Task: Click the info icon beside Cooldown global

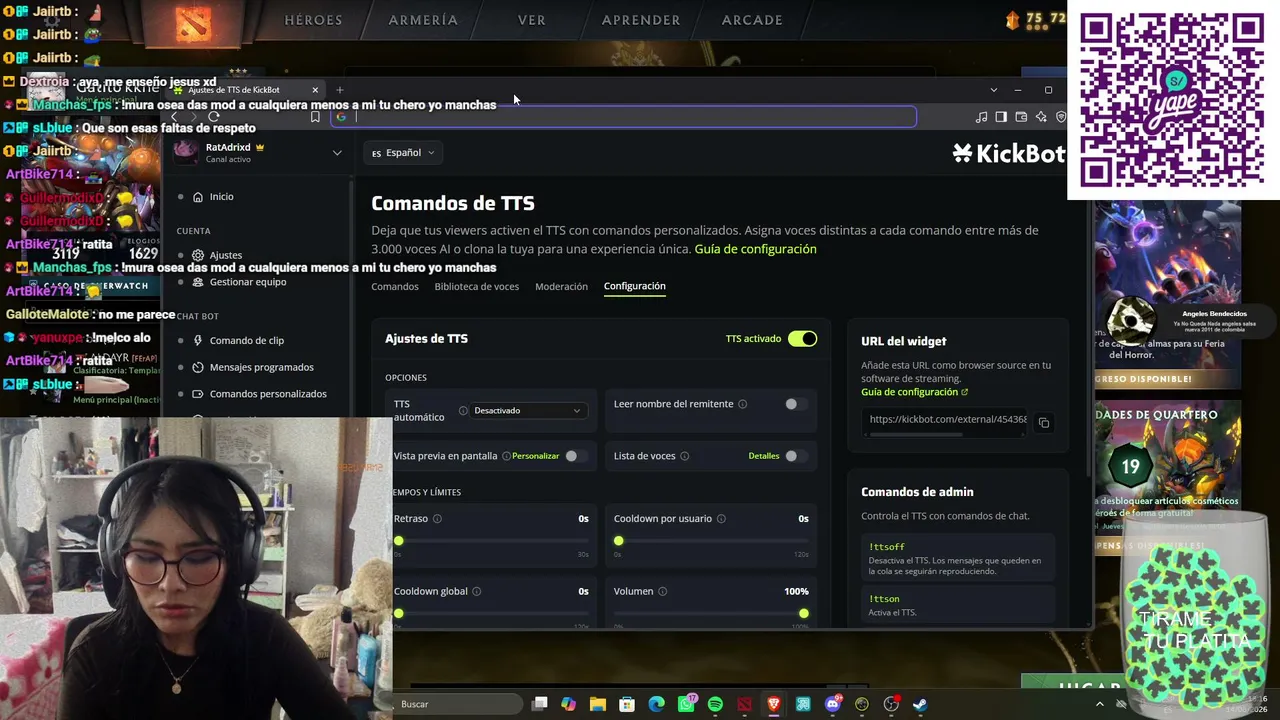Action: tap(476, 591)
